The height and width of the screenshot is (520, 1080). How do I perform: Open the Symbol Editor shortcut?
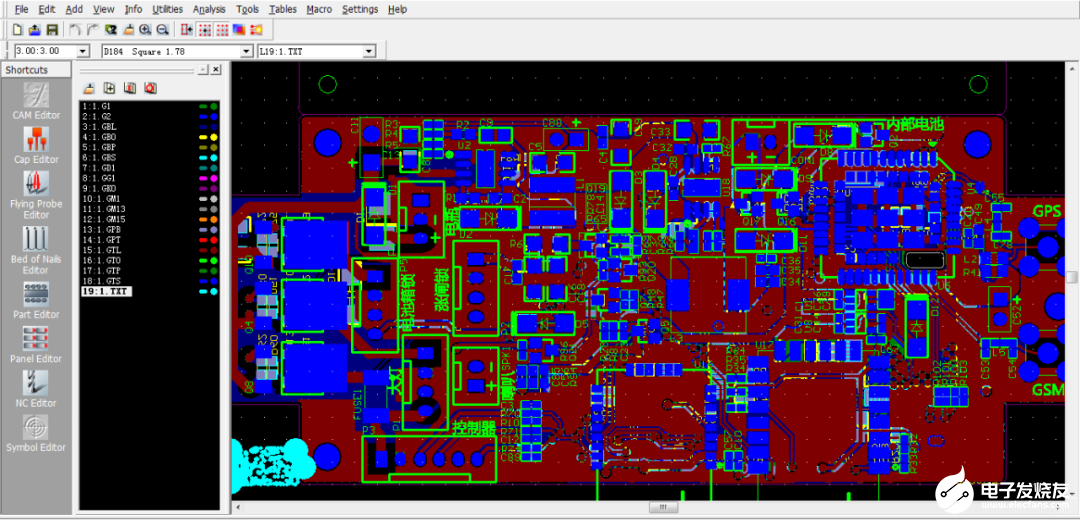[x=37, y=433]
